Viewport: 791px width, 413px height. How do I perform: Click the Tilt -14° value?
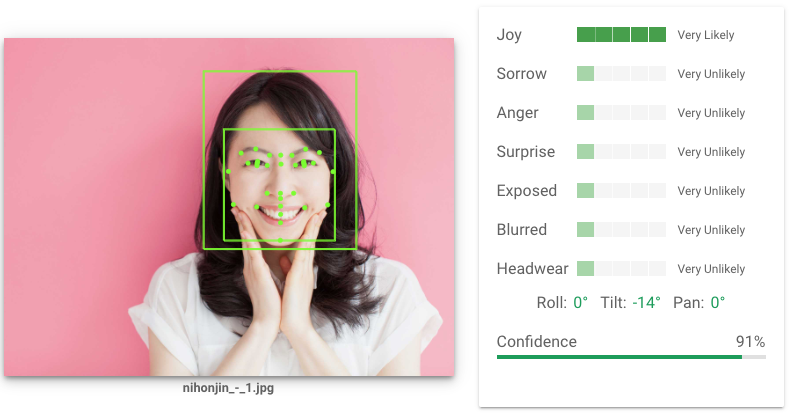point(646,303)
